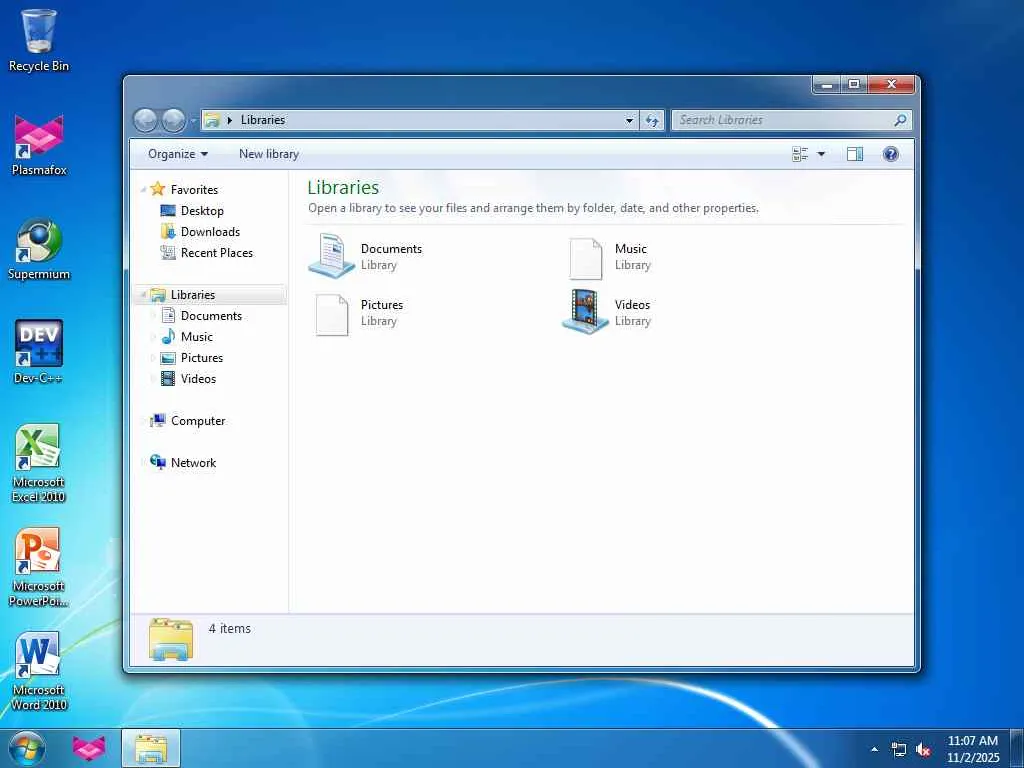
Task: Toggle the preview pane button
Action: click(x=855, y=154)
